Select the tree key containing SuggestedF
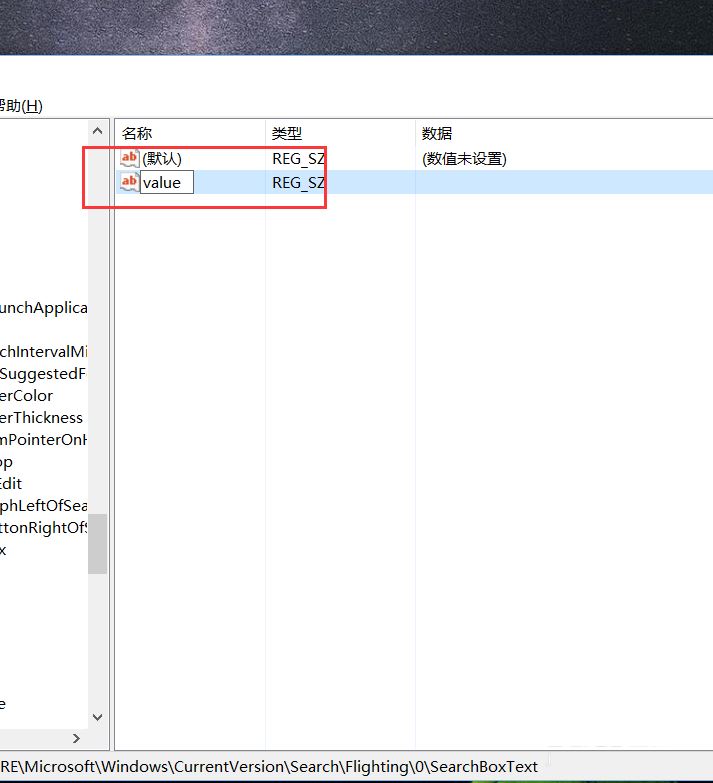The width and height of the screenshot is (713, 783). [x=44, y=374]
